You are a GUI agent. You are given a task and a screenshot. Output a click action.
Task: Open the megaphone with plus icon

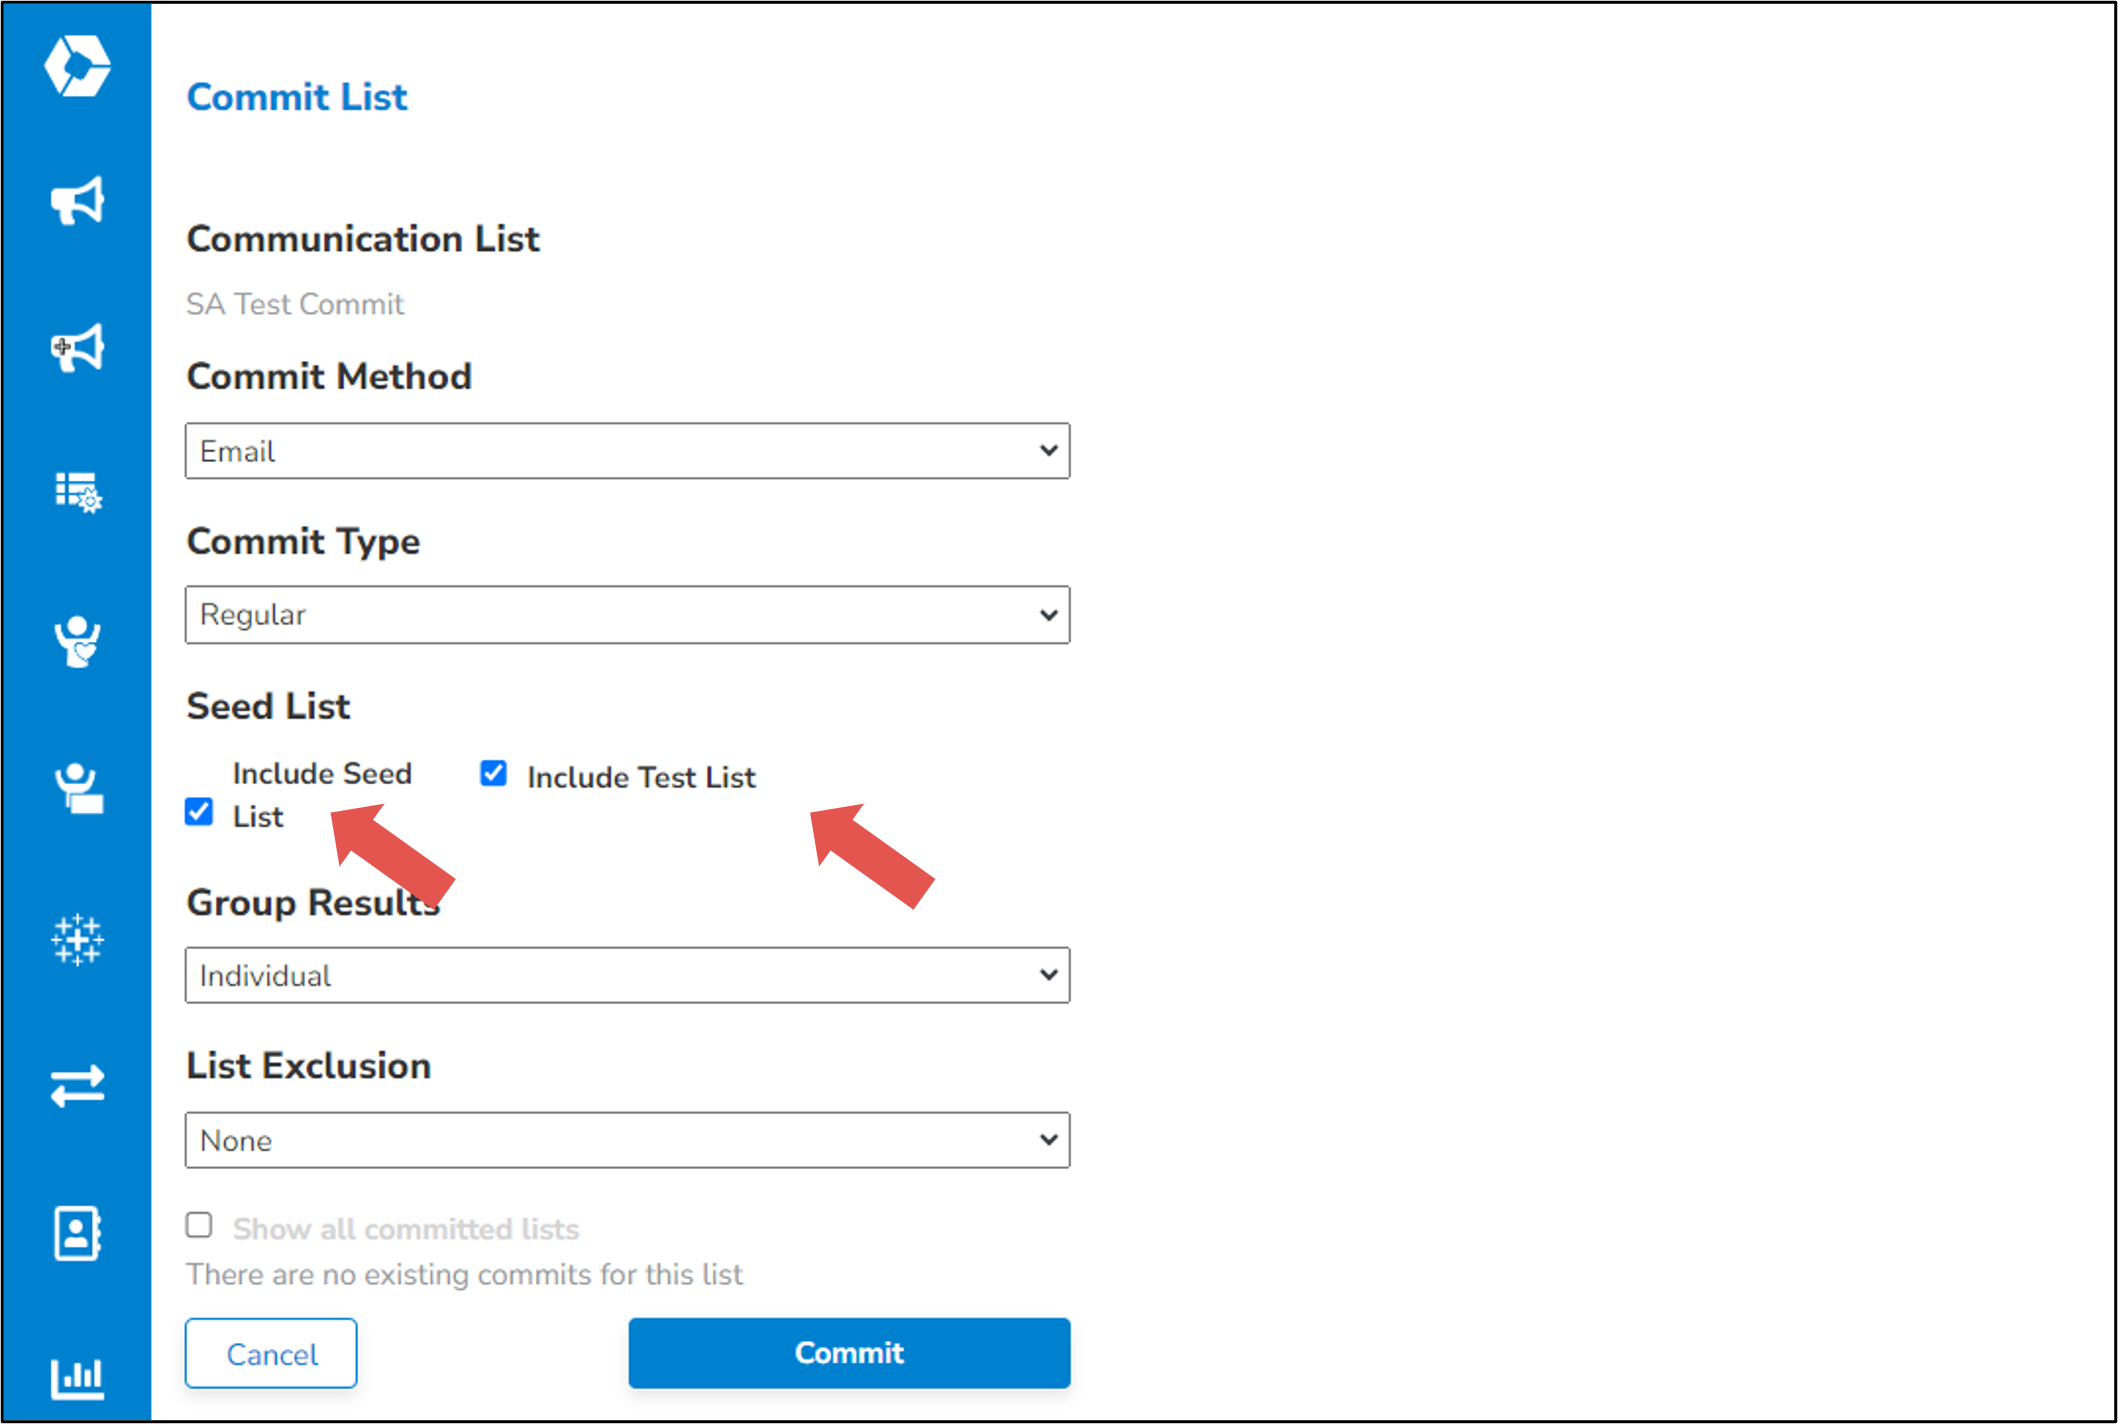[x=77, y=347]
